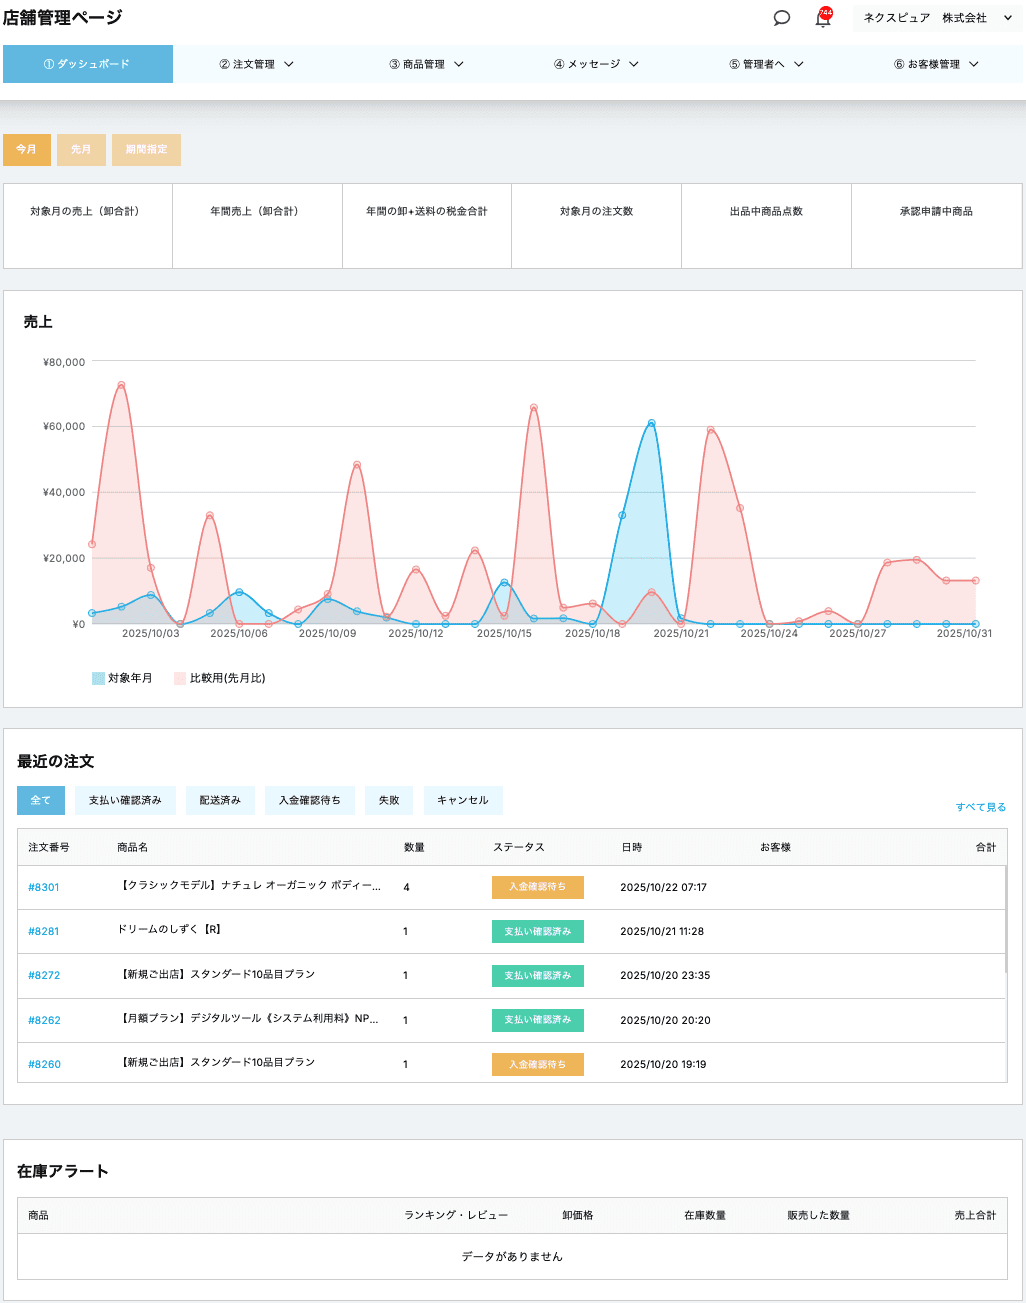Click the すべて見る link

pyautogui.click(x=980, y=807)
